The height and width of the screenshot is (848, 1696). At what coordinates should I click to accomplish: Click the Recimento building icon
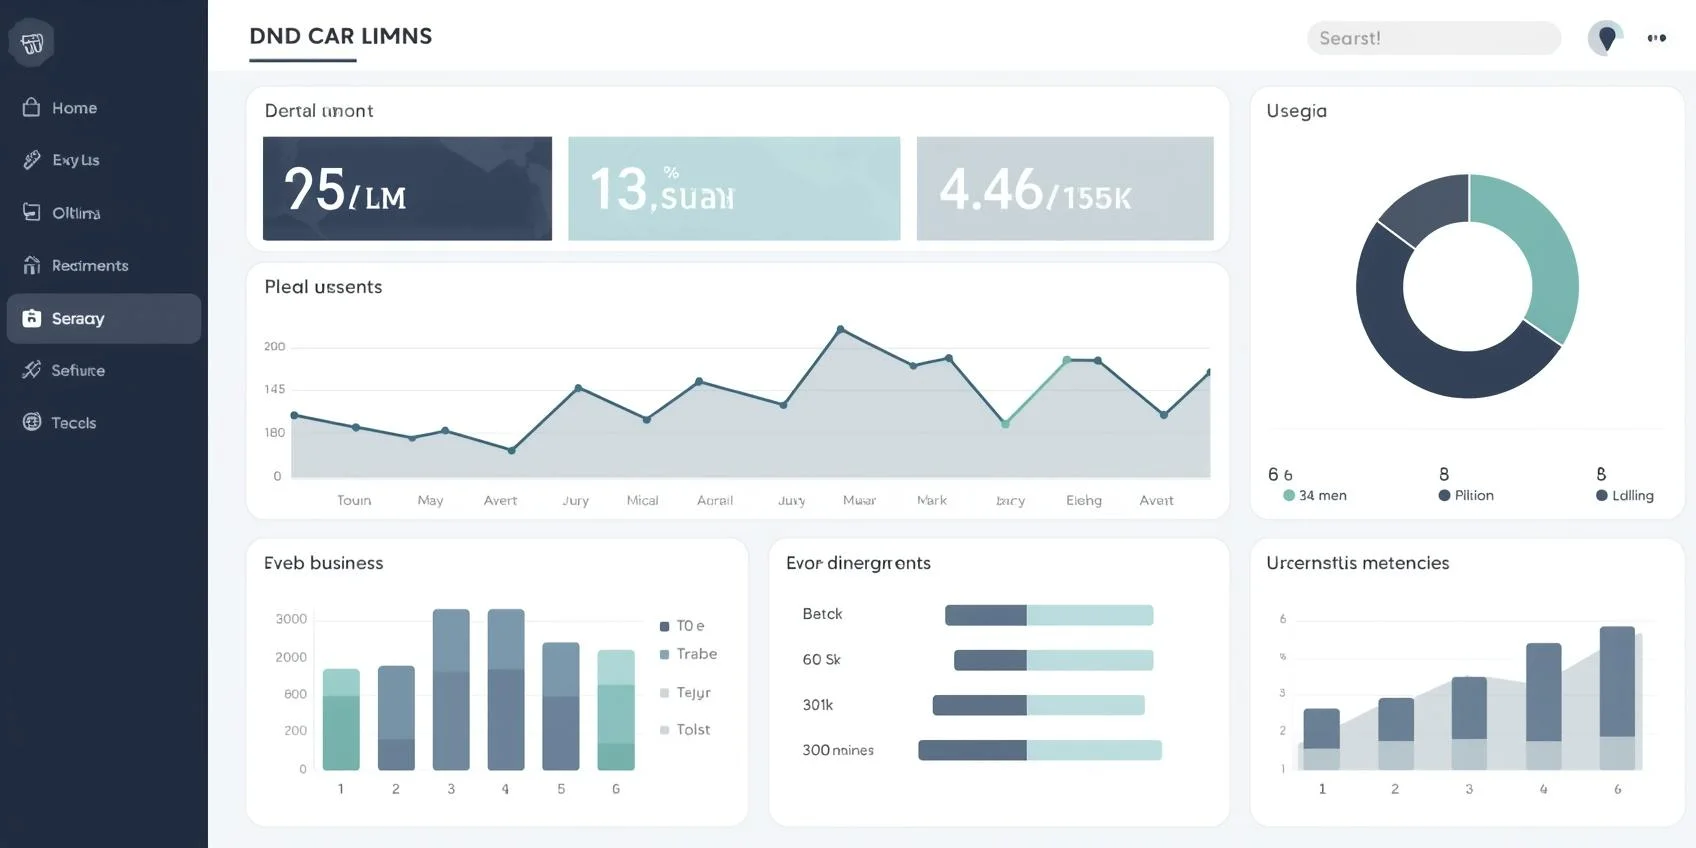pyautogui.click(x=32, y=265)
